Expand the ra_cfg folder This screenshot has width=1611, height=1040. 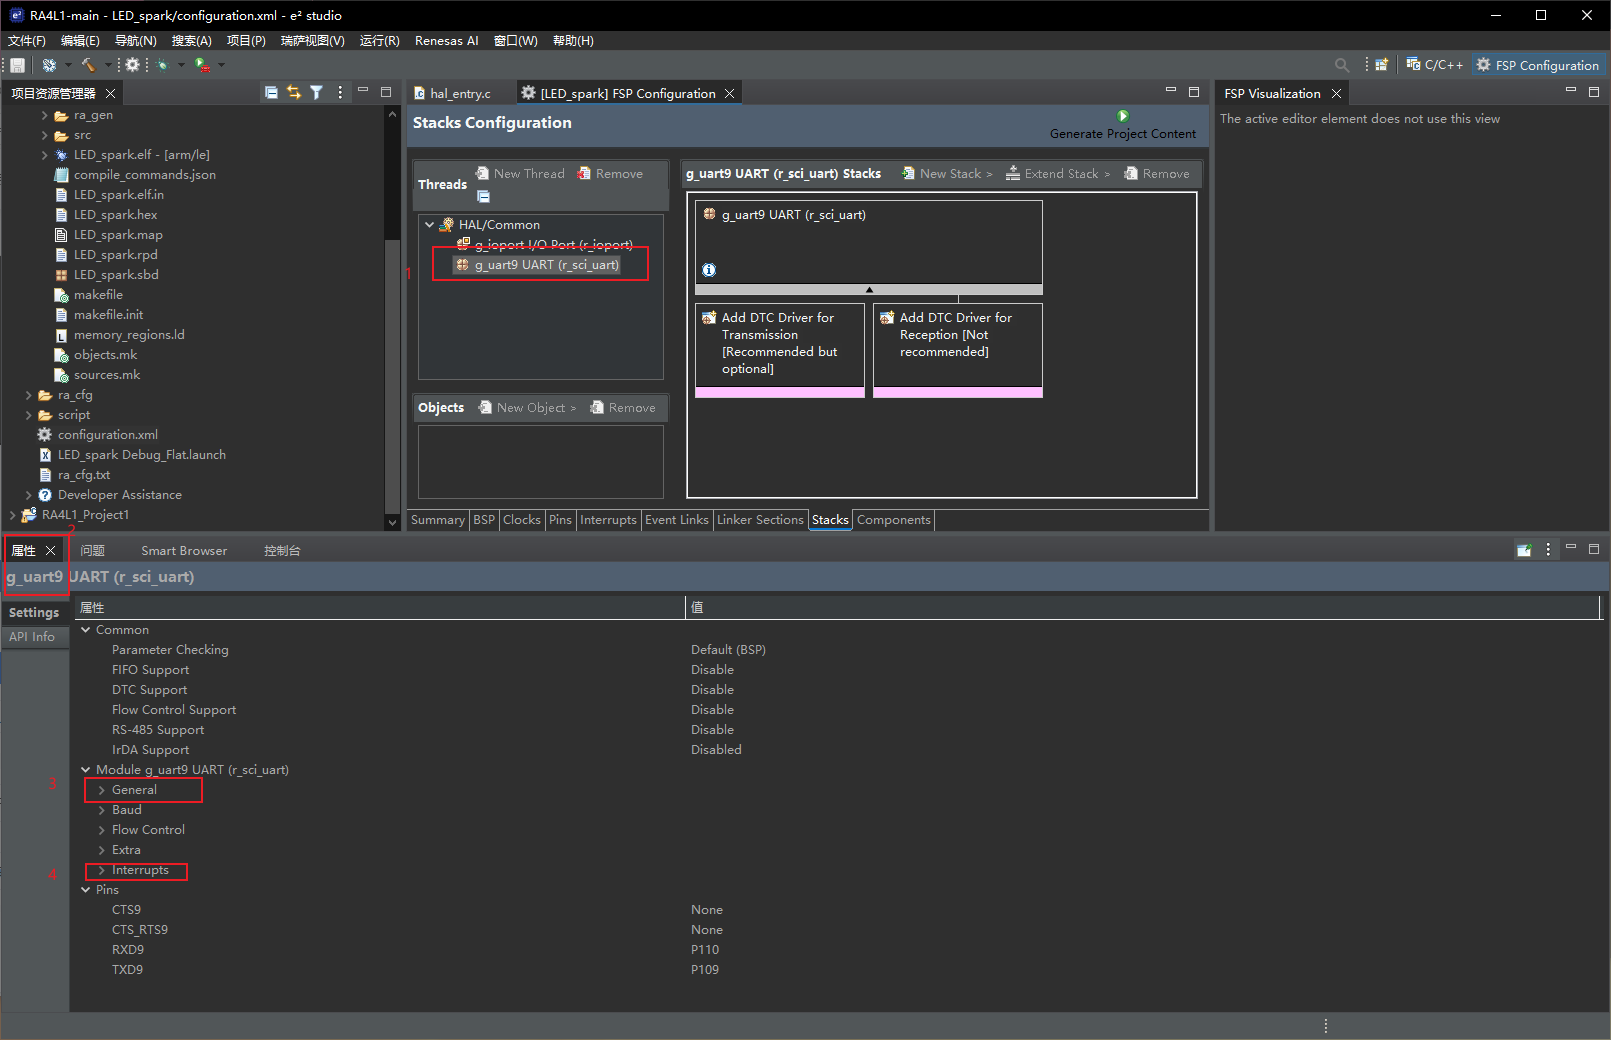point(28,395)
